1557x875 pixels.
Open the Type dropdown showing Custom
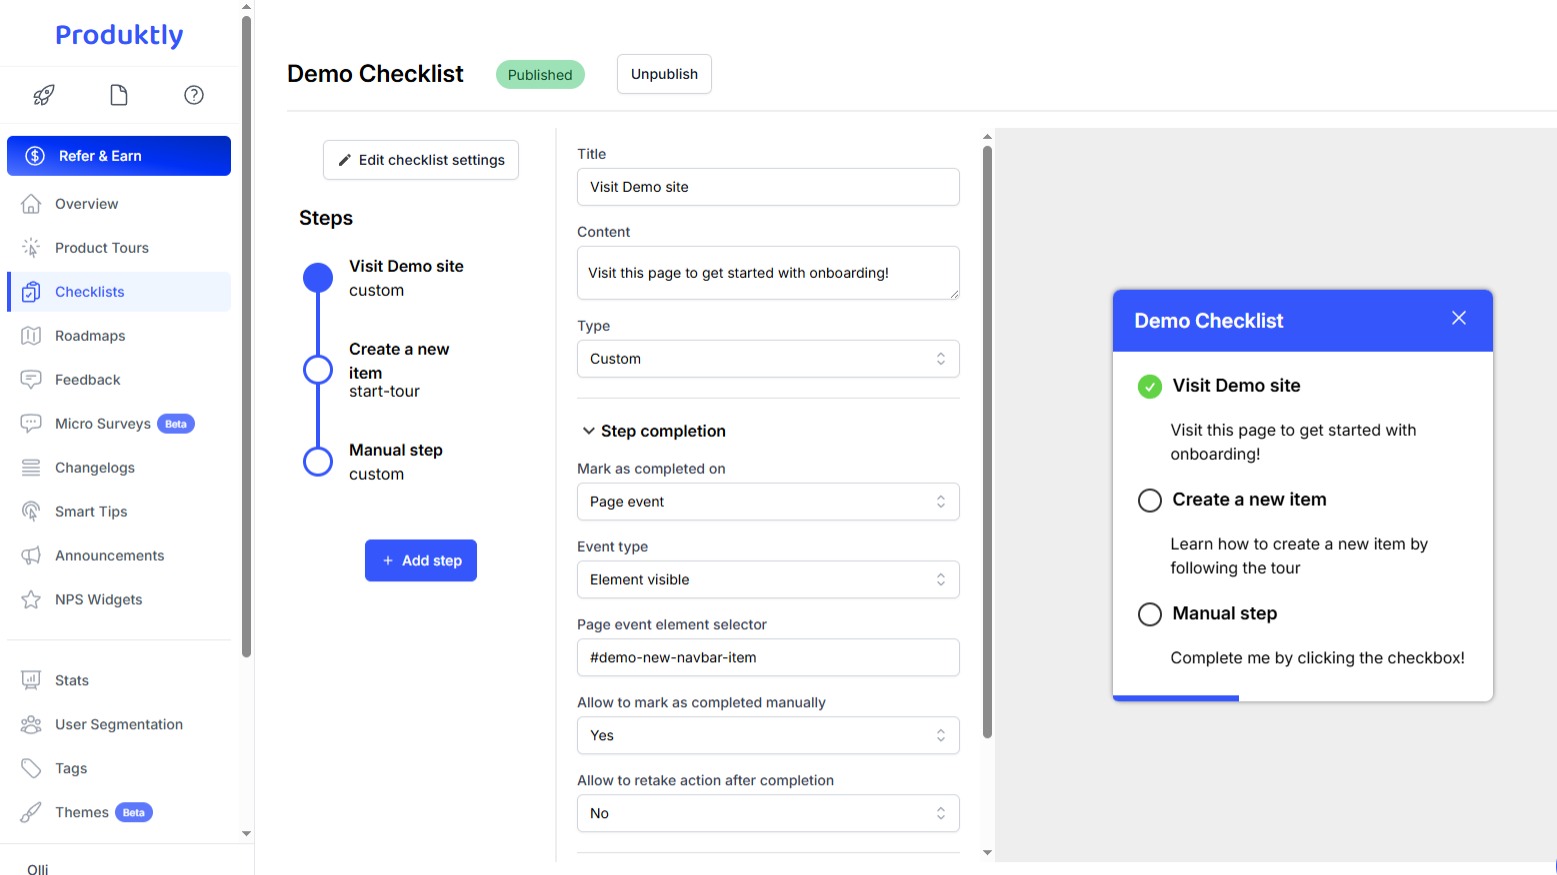767,359
